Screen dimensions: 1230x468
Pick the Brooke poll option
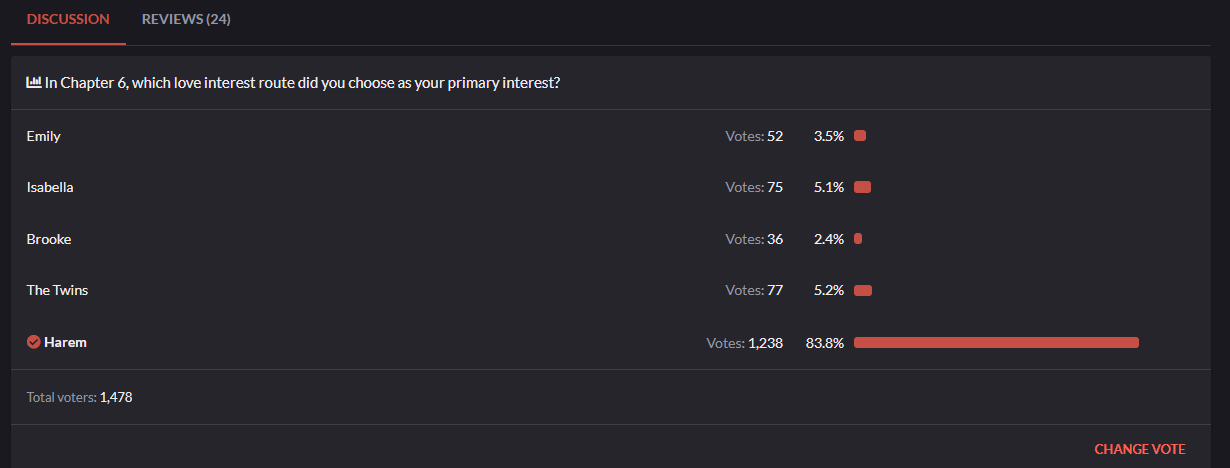pyautogui.click(x=49, y=239)
